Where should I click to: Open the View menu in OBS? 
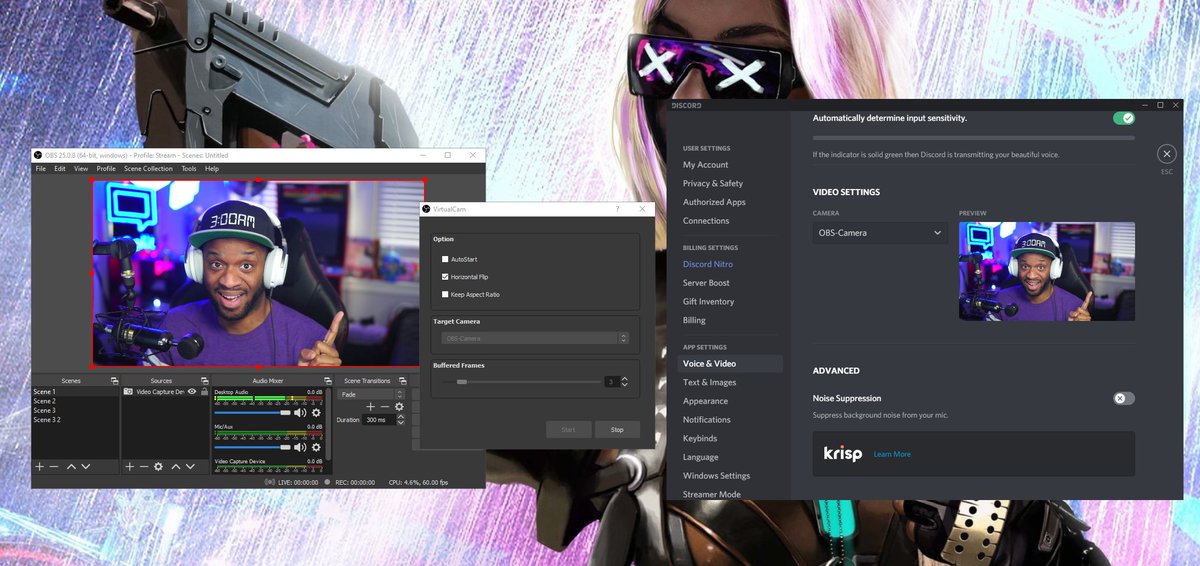click(x=81, y=169)
